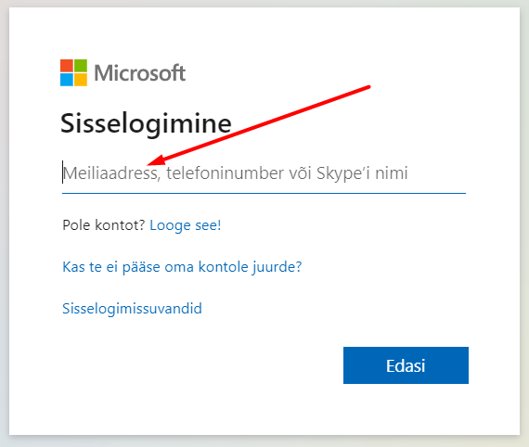Click the blue Edasi button
Viewport: 529px width, 447px height.
pos(406,365)
